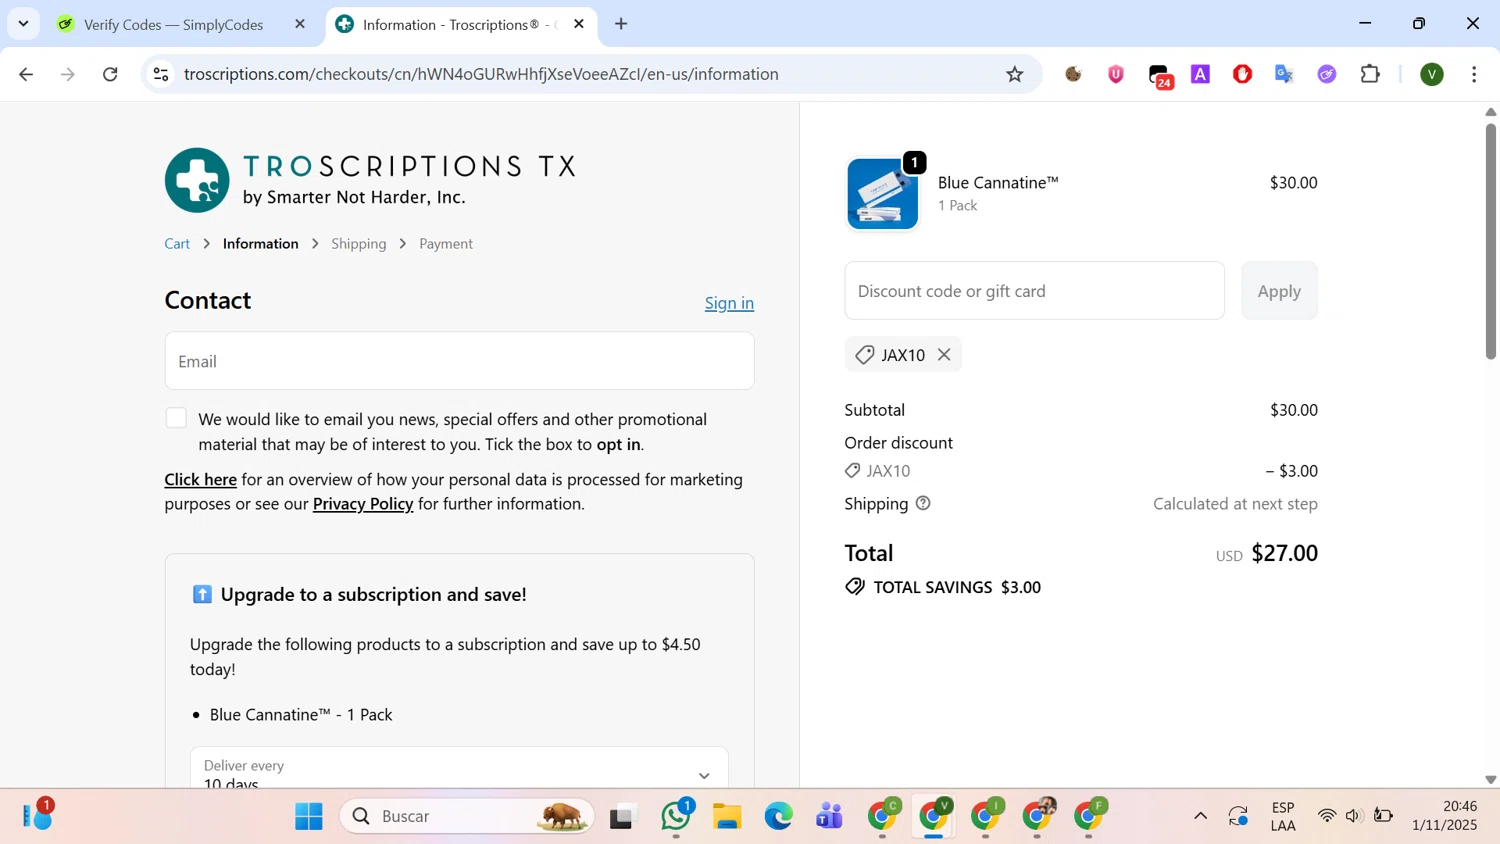
Task: Click the shipping help question icon
Action: coord(923,503)
